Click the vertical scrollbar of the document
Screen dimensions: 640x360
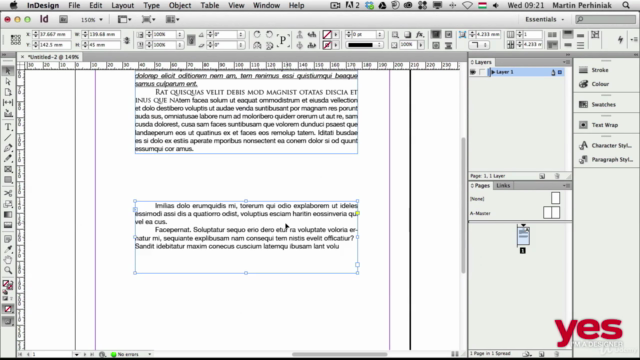coord(463,205)
